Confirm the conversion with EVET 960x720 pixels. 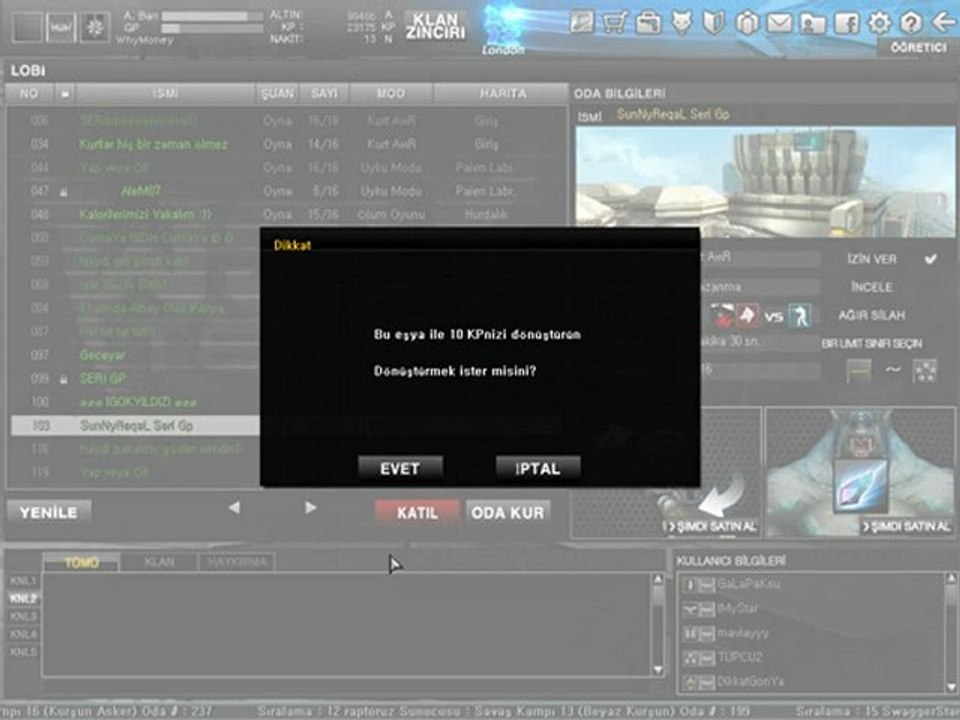(x=400, y=468)
